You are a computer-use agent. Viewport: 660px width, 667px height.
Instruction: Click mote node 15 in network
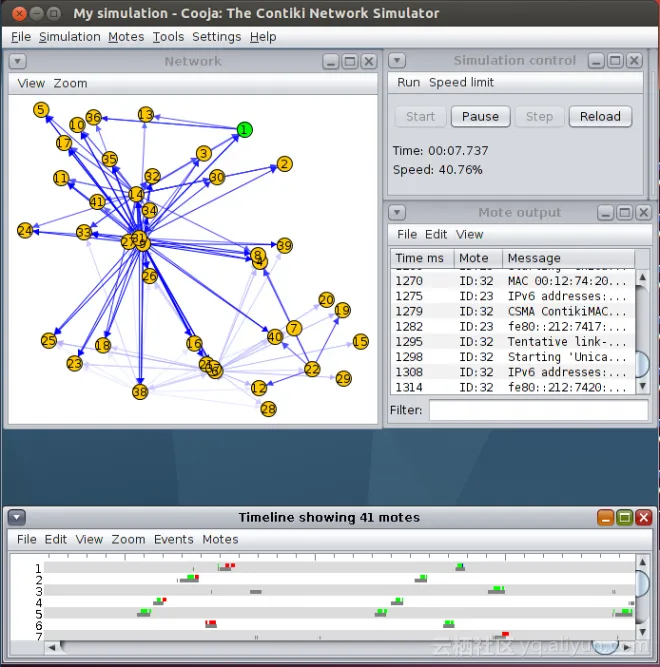click(360, 342)
